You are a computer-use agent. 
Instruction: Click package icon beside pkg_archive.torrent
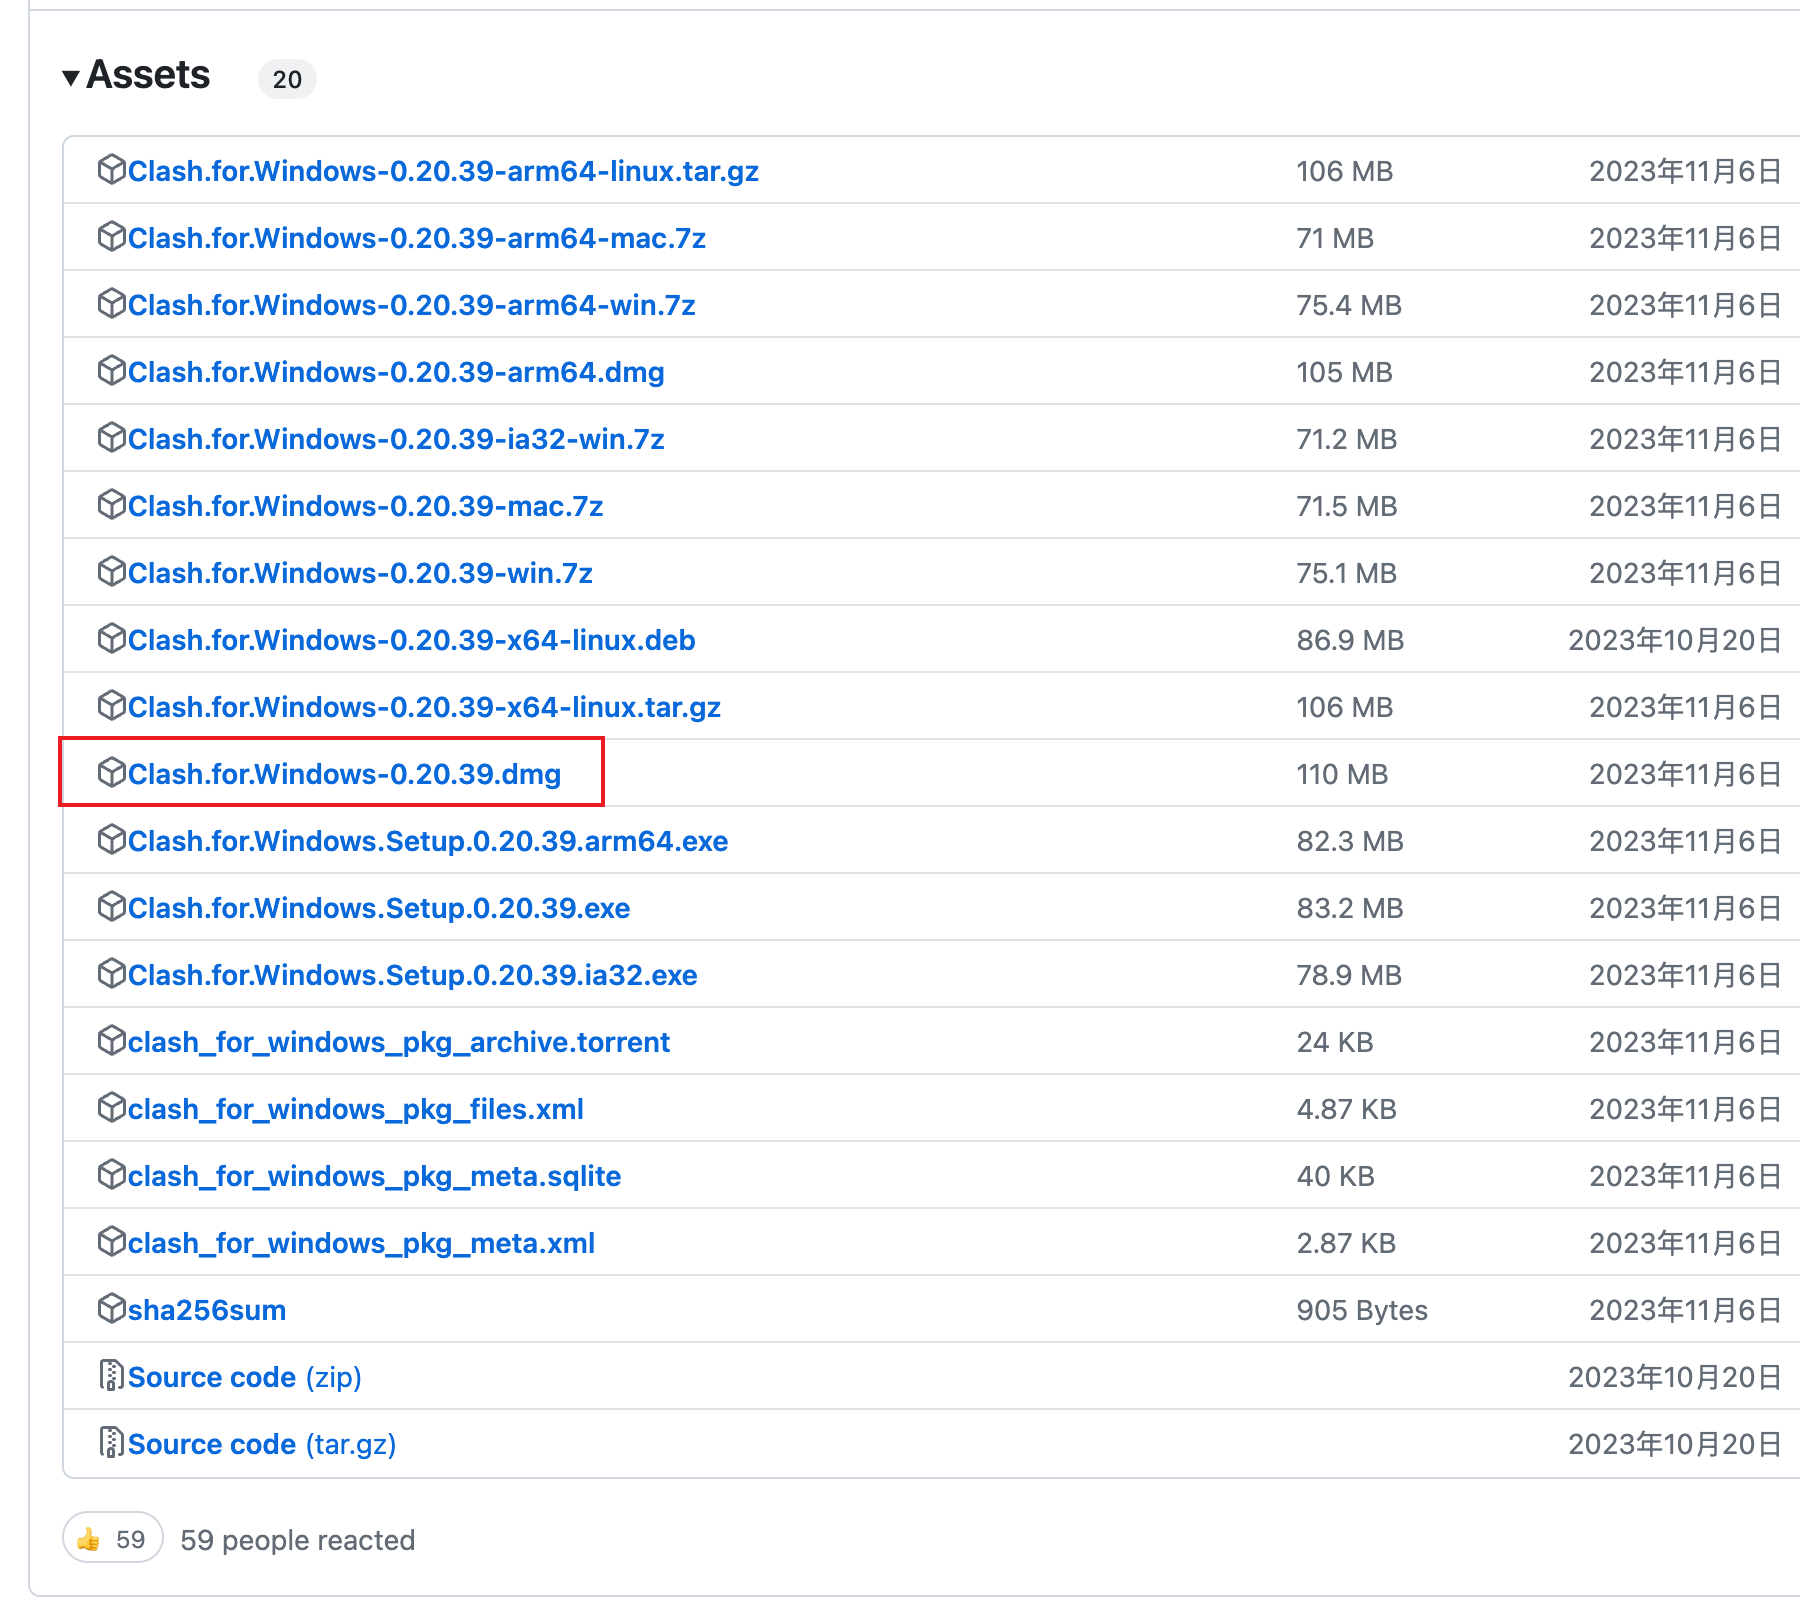[x=111, y=1041]
